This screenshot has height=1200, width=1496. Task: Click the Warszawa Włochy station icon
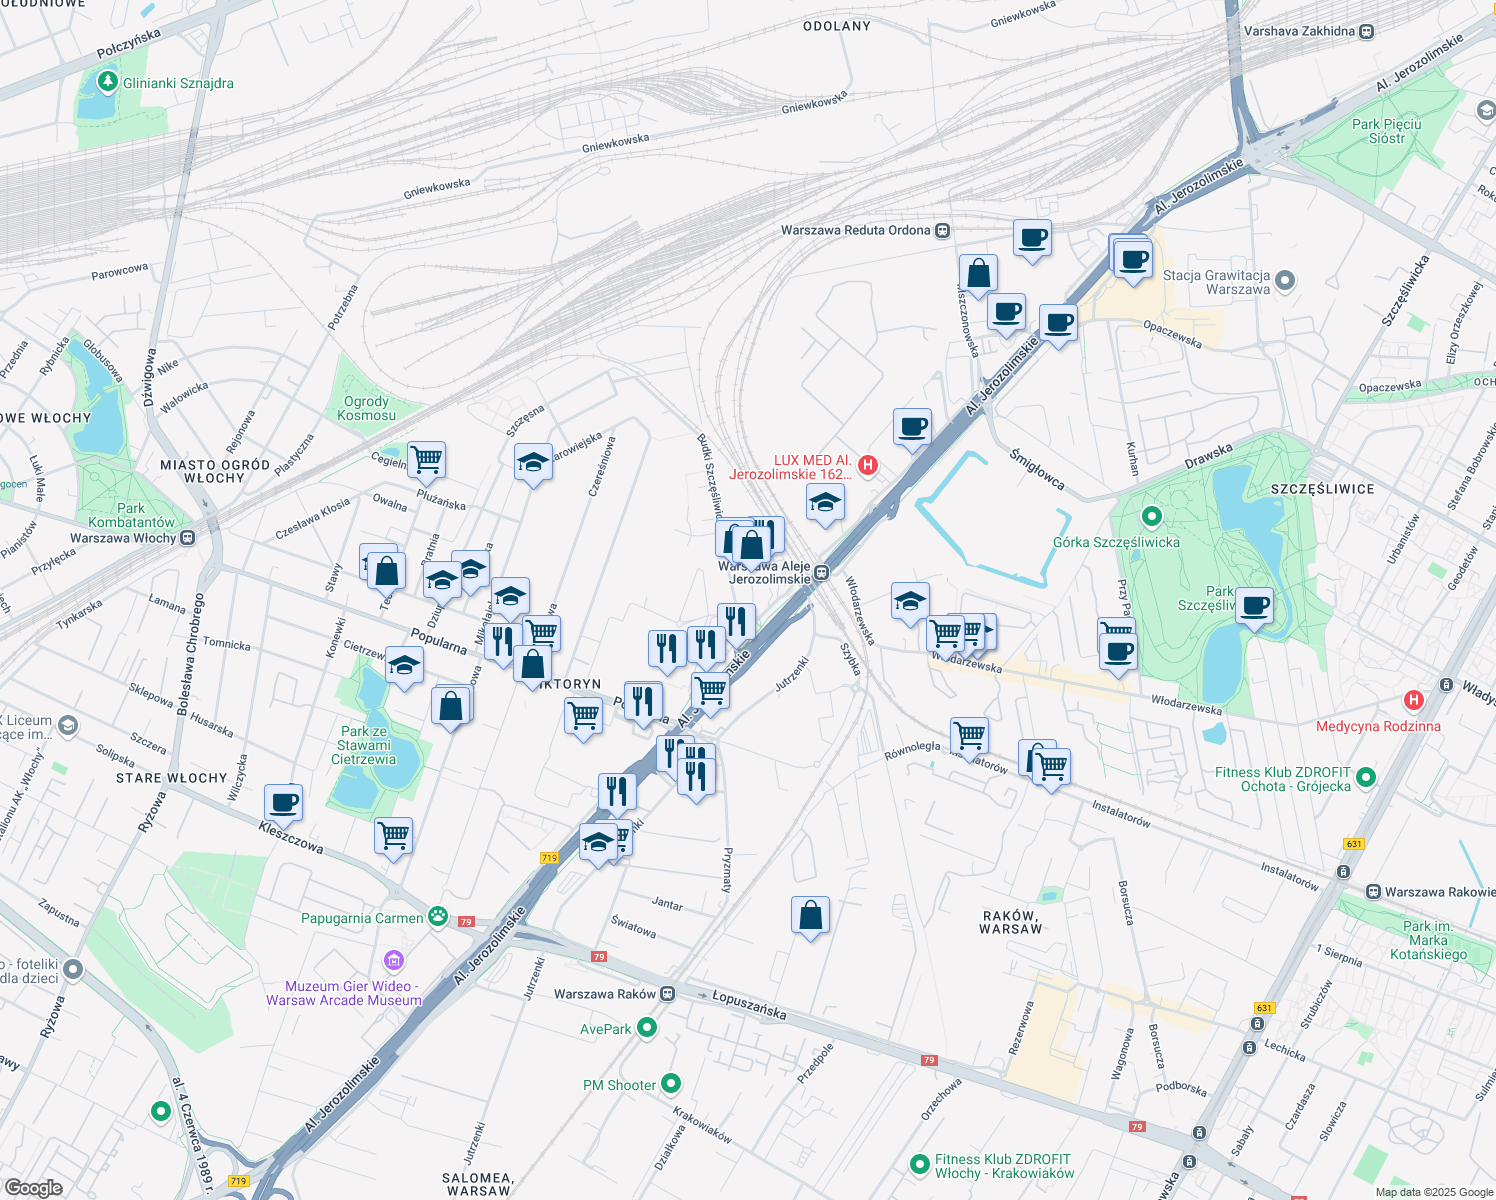(x=188, y=538)
